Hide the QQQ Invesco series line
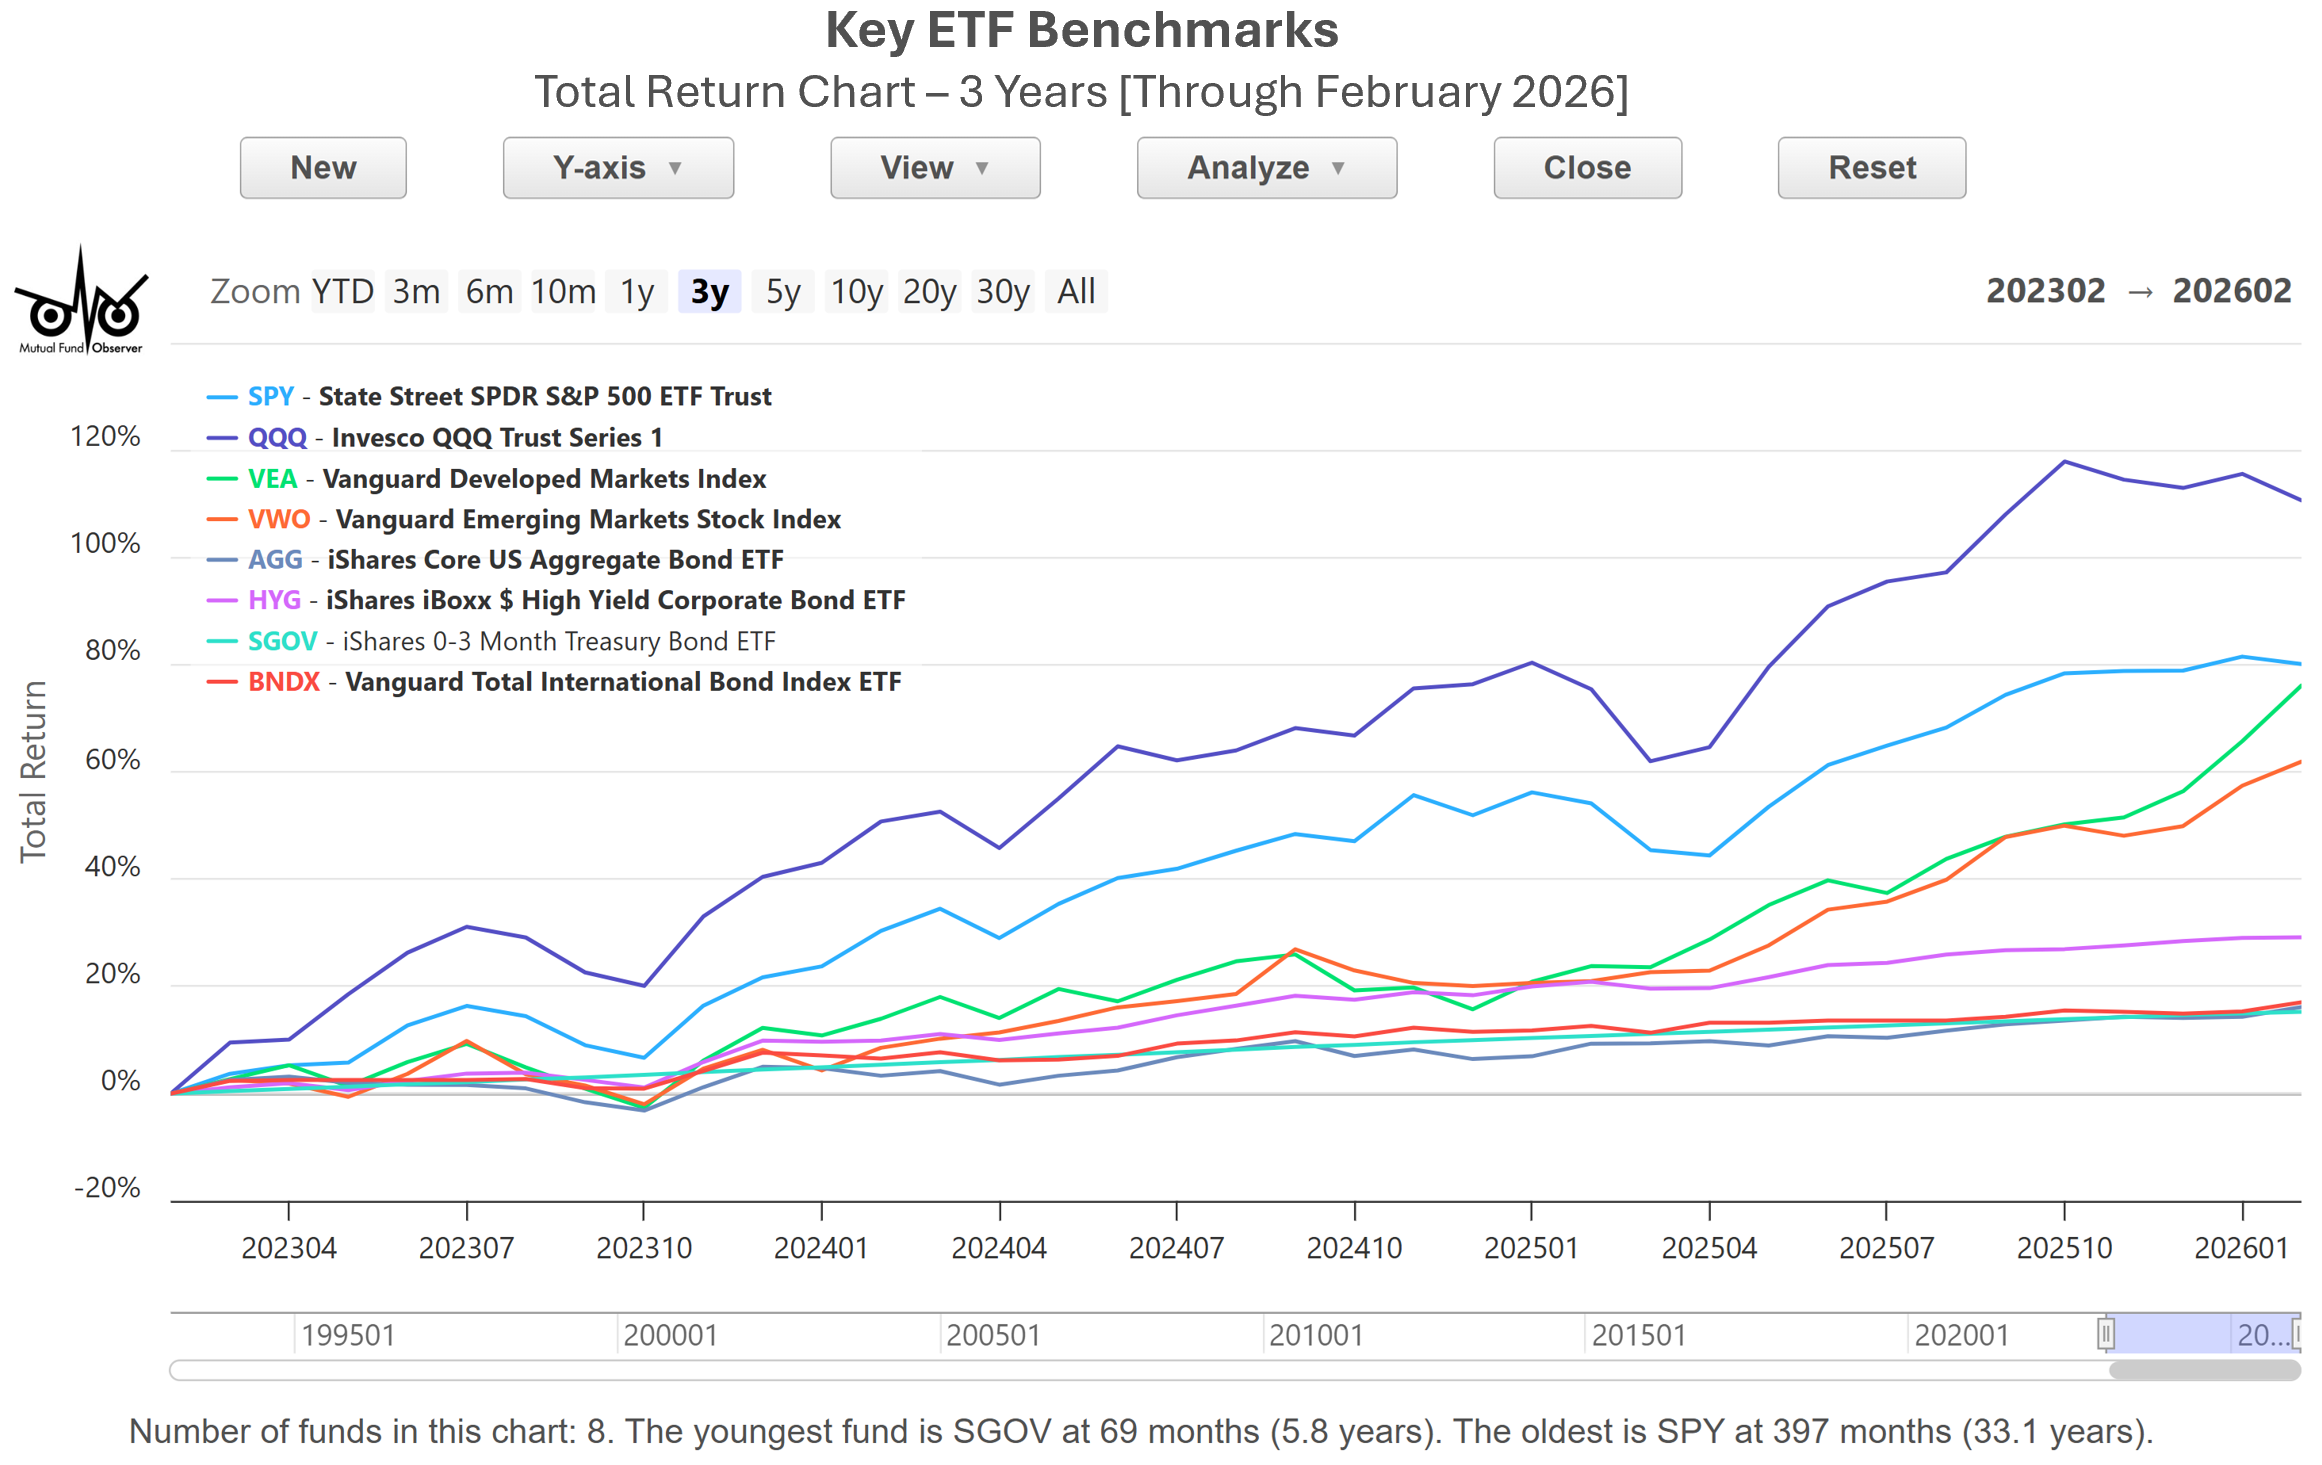 point(454,438)
